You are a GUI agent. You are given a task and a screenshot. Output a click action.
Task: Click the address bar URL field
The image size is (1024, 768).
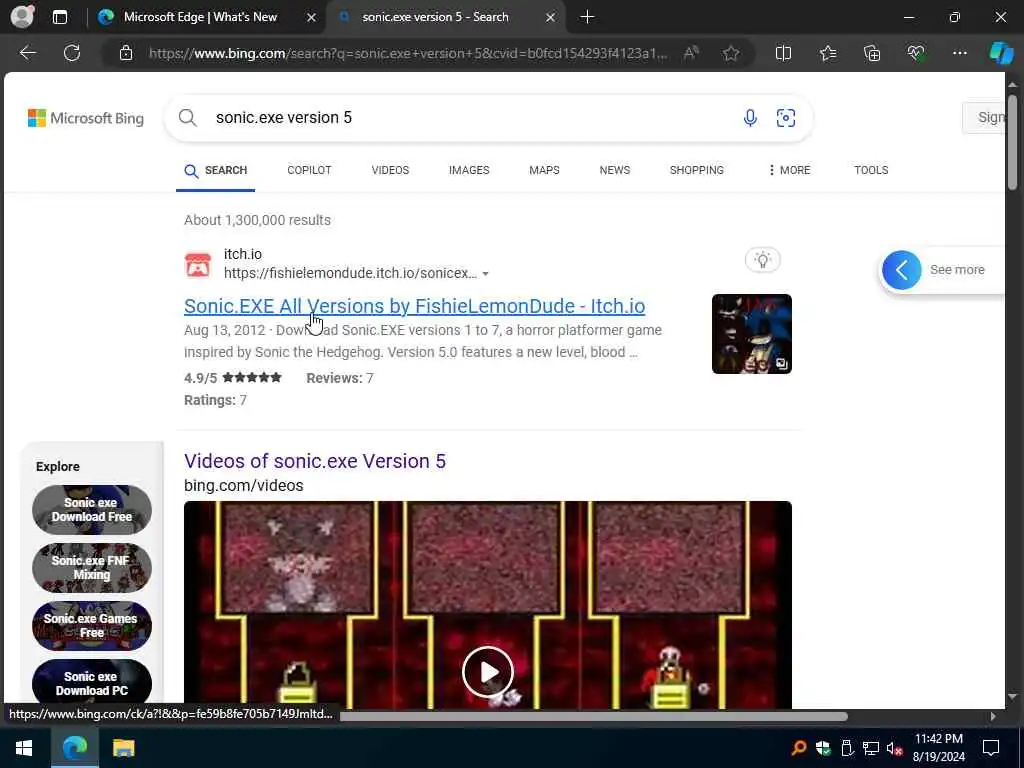coord(408,53)
